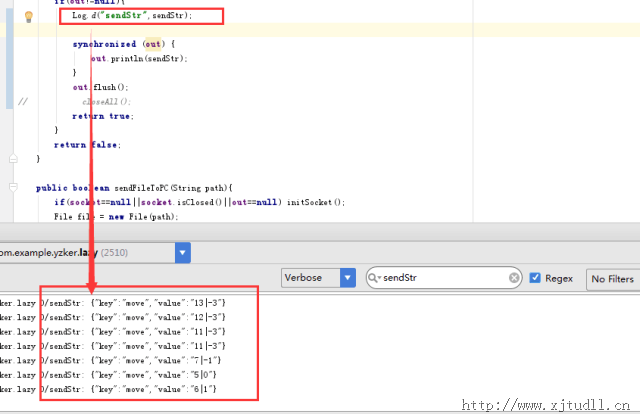The height and width of the screenshot is (414, 640).
Task: Click the yellow lightbulb quick-fix icon
Action: (x=29, y=16)
